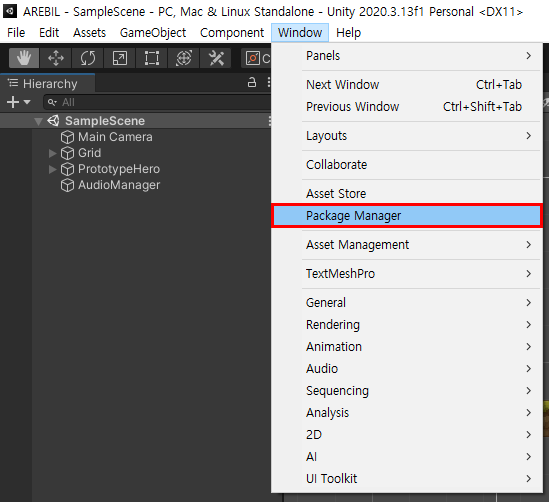Select the Transform tool
The width and height of the screenshot is (549, 502).
tap(183, 58)
